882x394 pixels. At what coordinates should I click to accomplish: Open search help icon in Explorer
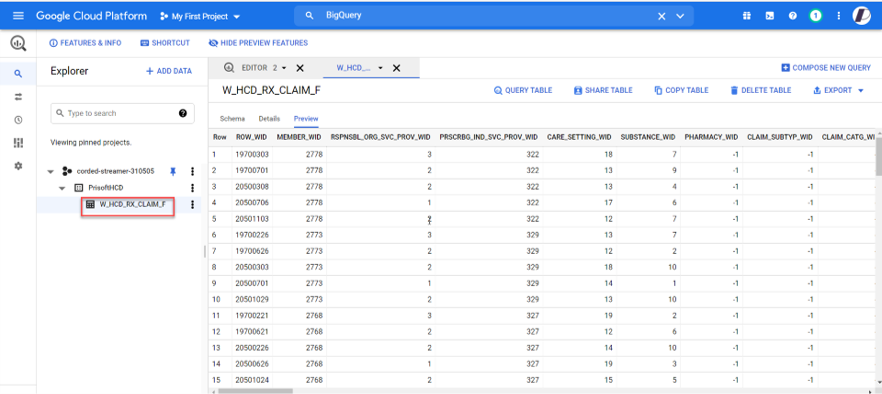click(183, 113)
